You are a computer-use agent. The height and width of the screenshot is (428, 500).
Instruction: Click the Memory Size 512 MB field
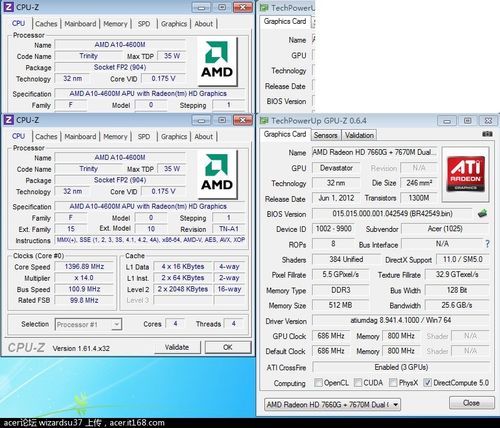[340, 305]
